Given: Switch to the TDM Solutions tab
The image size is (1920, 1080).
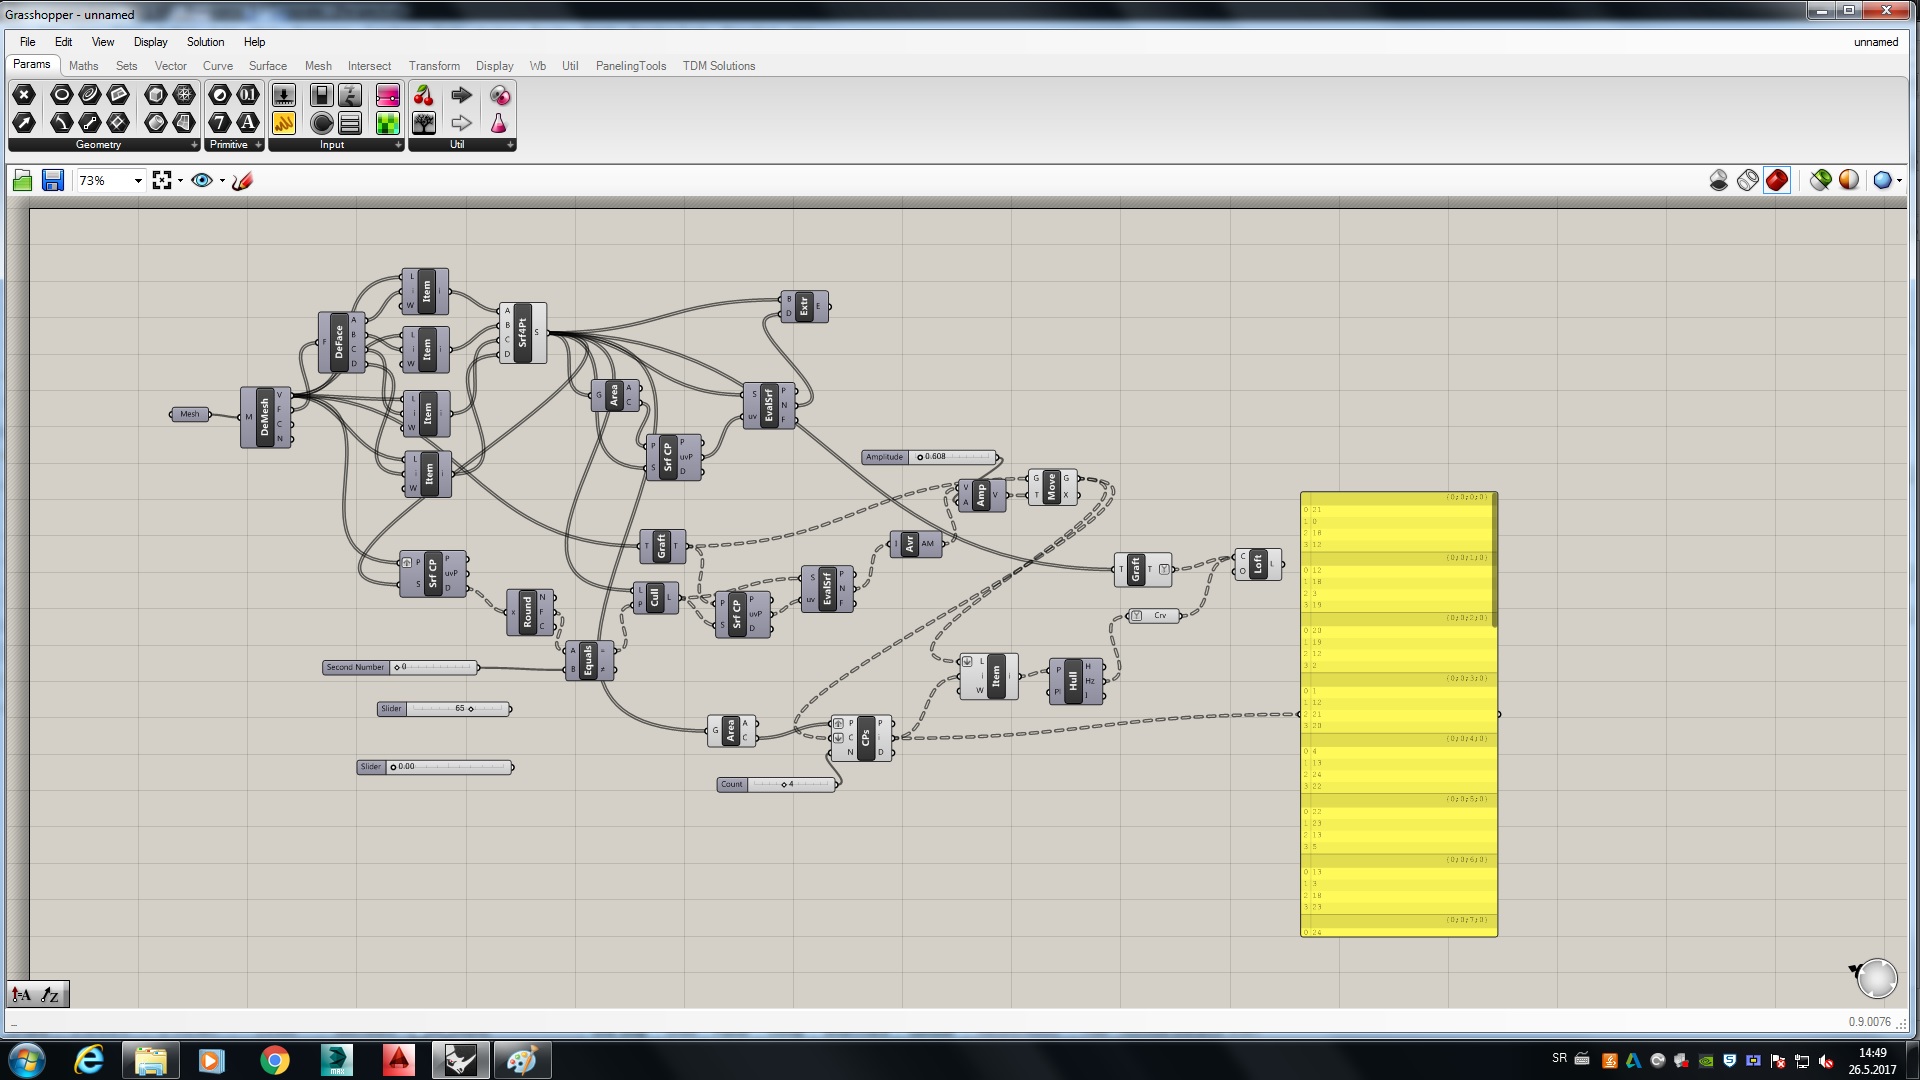Looking at the screenshot, I should 719,66.
